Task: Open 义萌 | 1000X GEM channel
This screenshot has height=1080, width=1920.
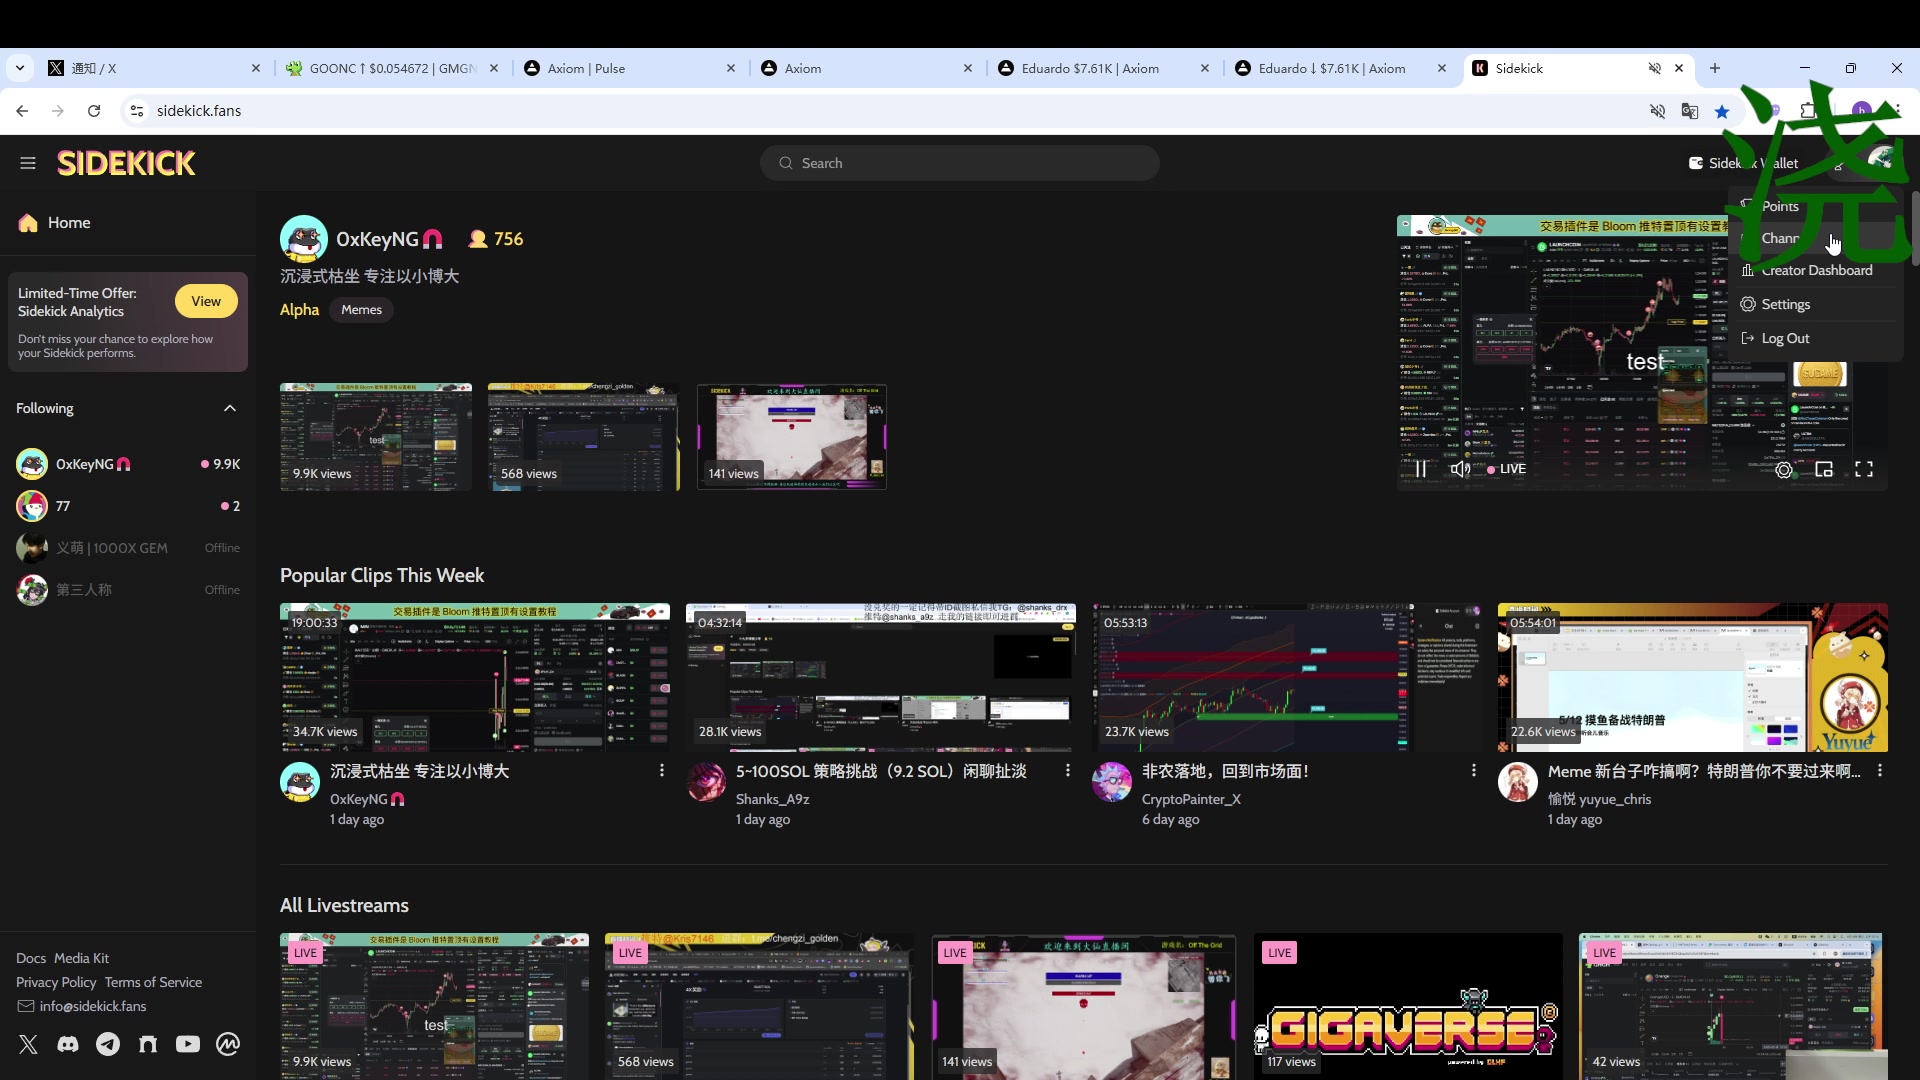Action: tap(128, 548)
